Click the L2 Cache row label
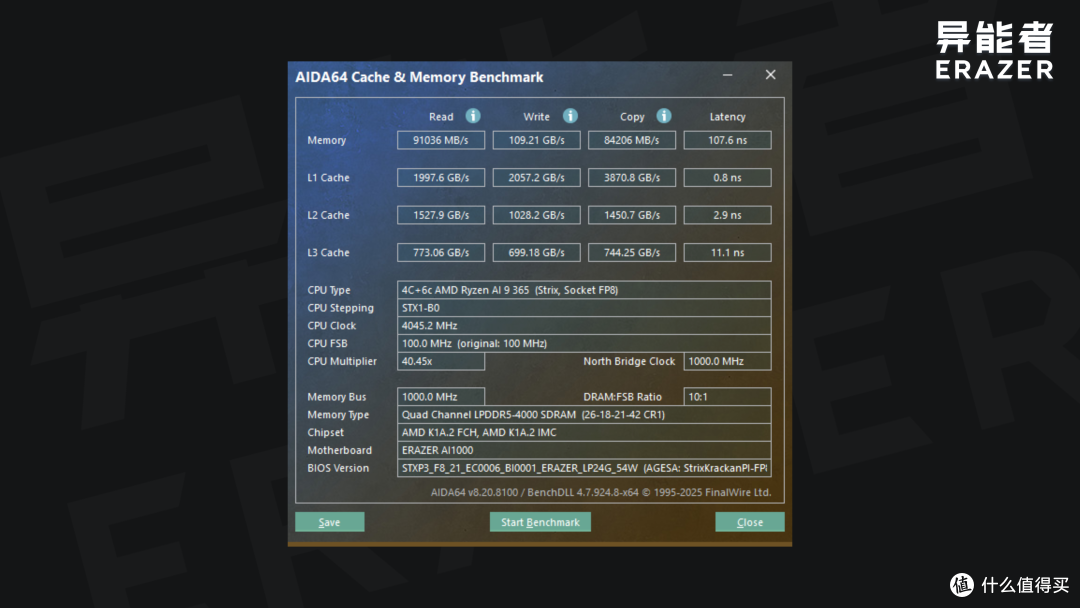Screen dimensions: 1080x608 pyautogui.click(x=328, y=215)
